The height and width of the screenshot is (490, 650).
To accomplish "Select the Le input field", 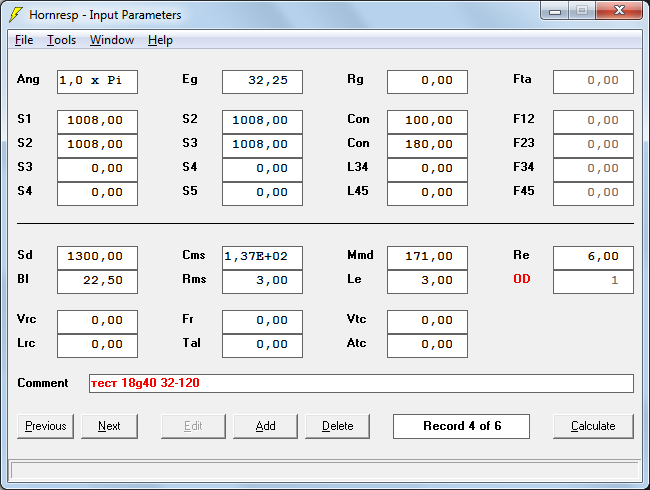I will [427, 282].
